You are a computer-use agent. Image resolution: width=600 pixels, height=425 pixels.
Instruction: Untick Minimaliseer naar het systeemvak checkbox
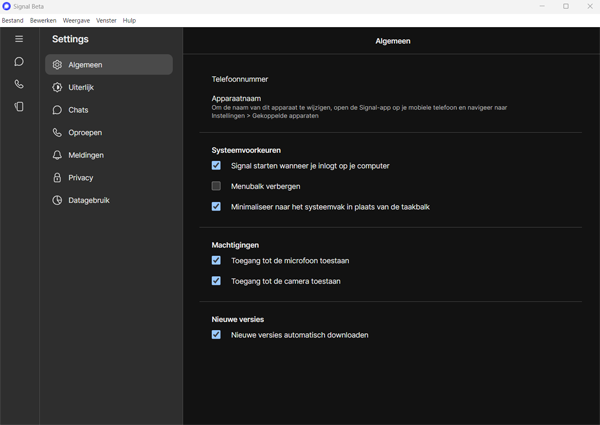(x=216, y=207)
